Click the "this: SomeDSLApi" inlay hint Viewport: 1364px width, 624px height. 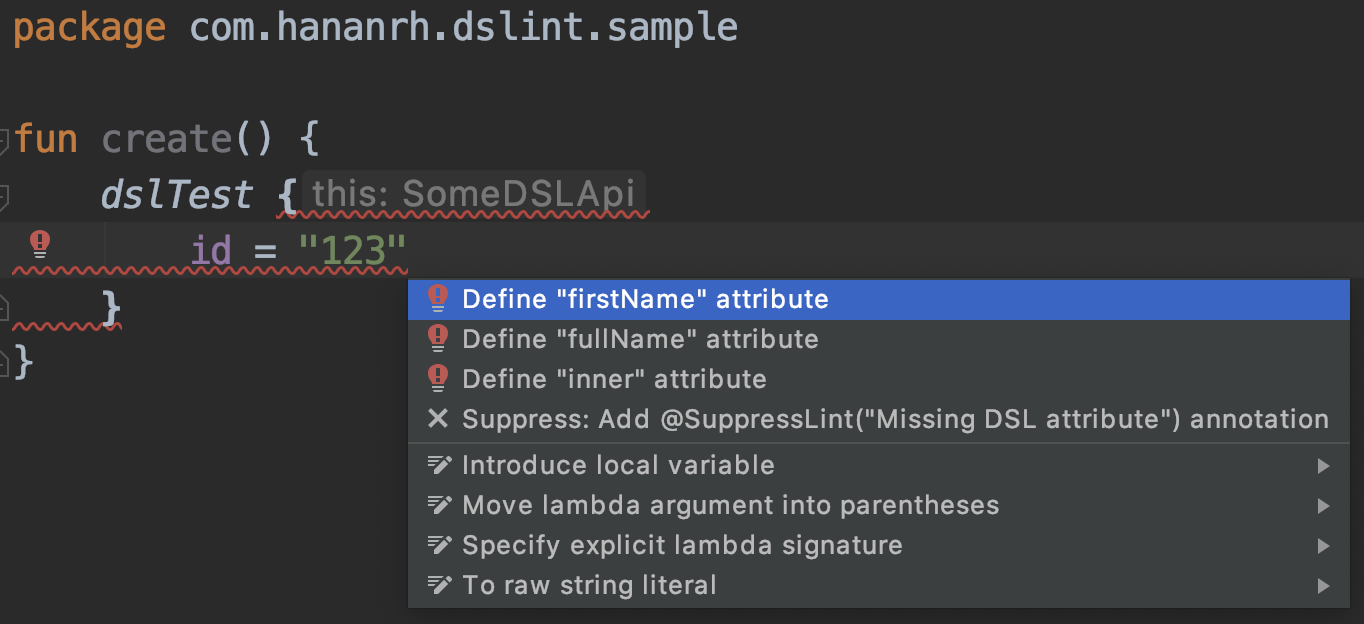point(474,194)
